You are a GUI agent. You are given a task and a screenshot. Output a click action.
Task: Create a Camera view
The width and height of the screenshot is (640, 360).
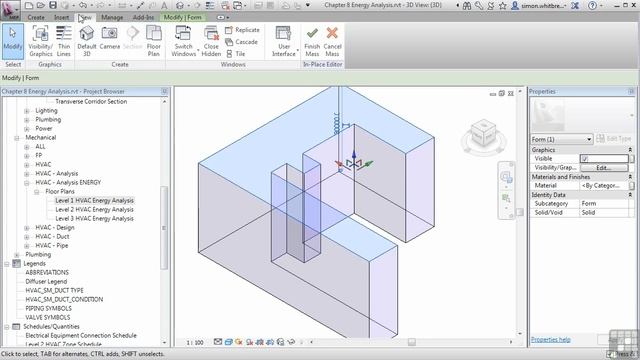pos(109,39)
